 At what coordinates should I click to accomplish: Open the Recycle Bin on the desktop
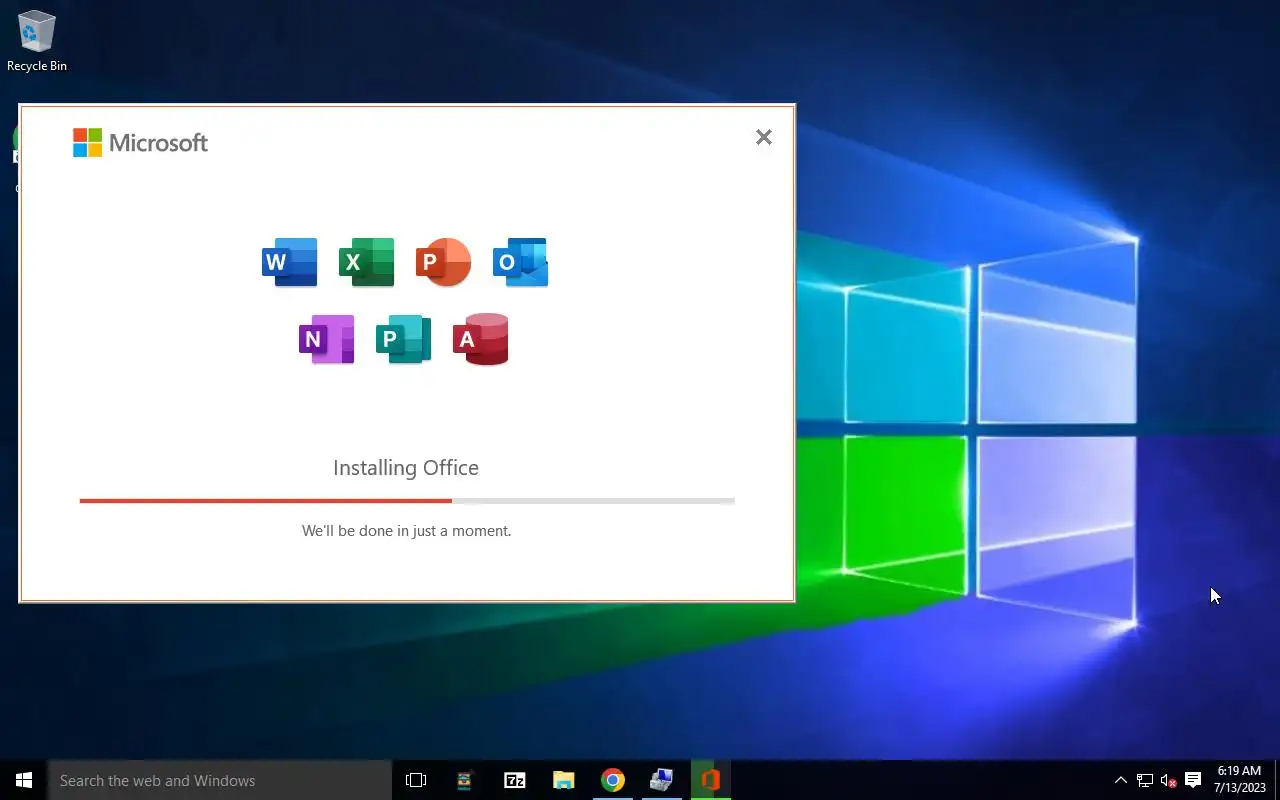(37, 41)
